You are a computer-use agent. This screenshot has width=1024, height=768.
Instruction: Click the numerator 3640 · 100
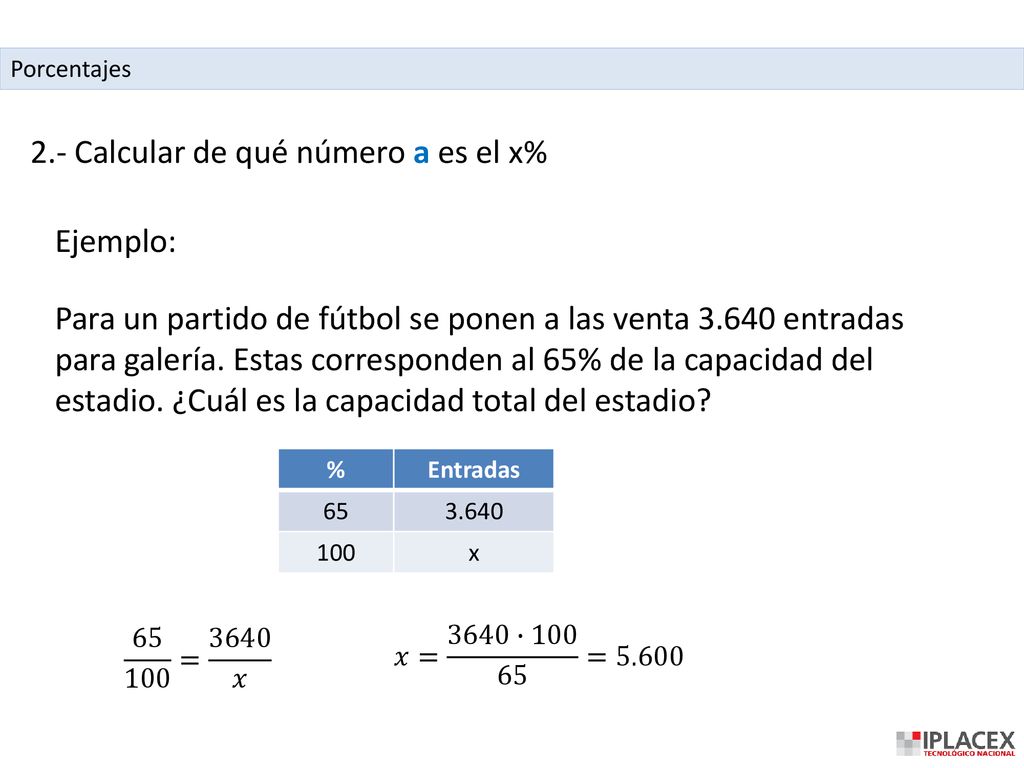[x=512, y=635]
